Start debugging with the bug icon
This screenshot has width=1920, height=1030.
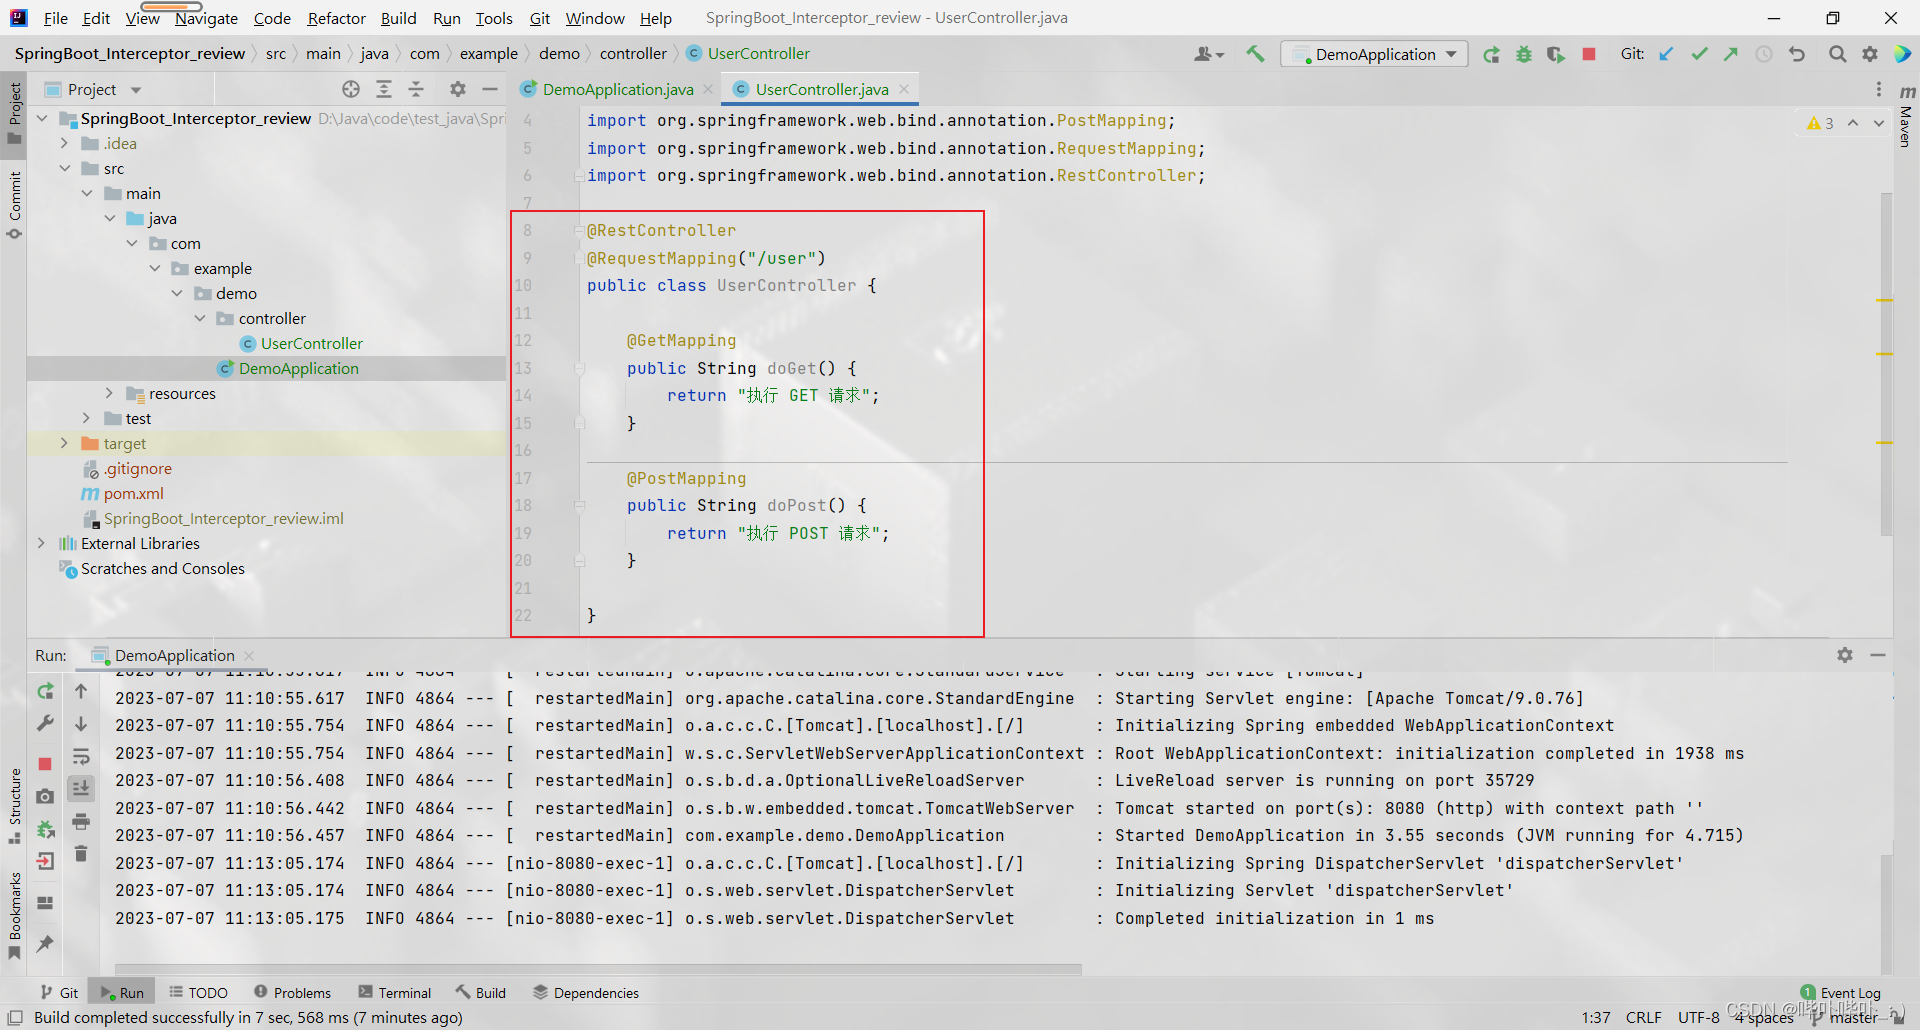(x=1523, y=54)
